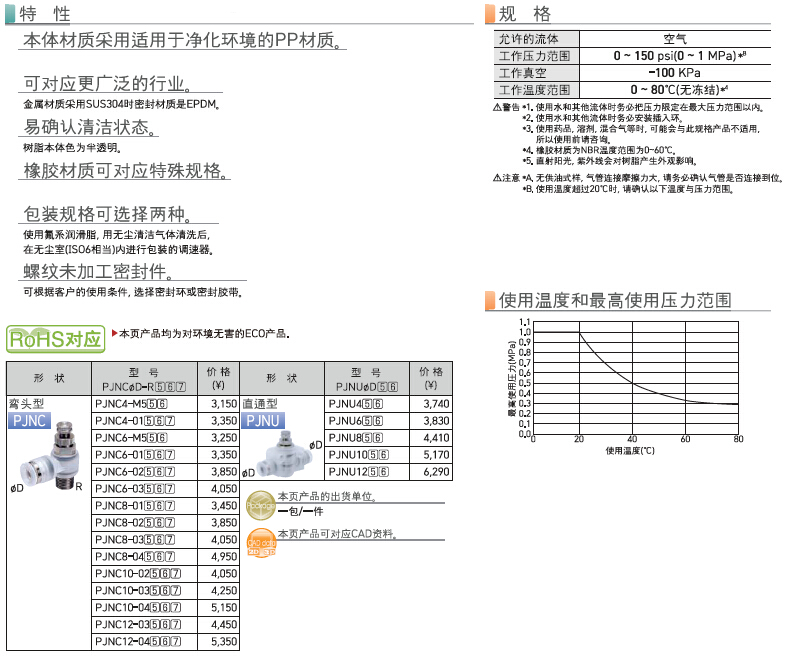Click the orange bar beside 规格 heading

pyautogui.click(x=488, y=14)
